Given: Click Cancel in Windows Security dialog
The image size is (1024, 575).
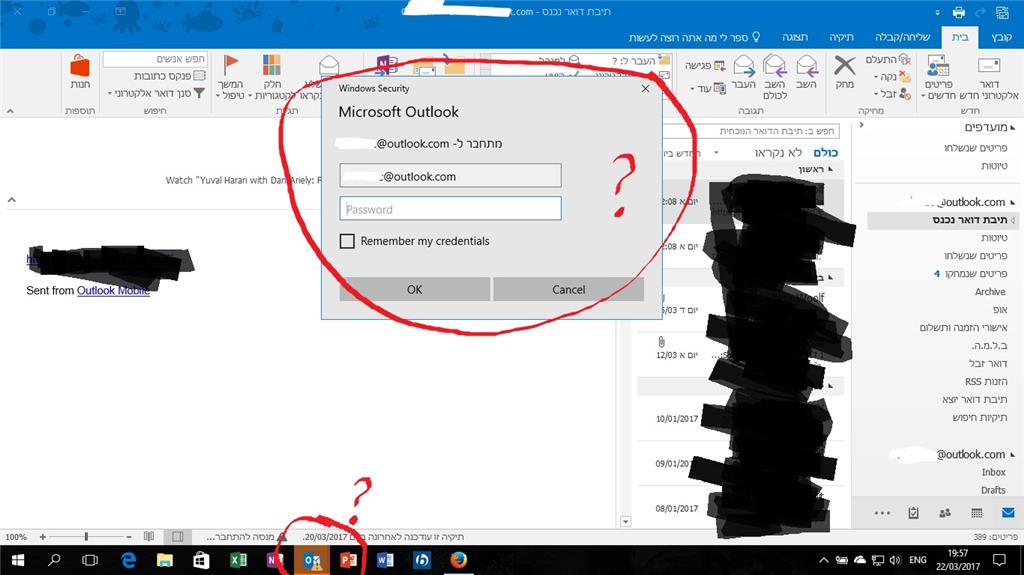Looking at the screenshot, I should [x=568, y=289].
